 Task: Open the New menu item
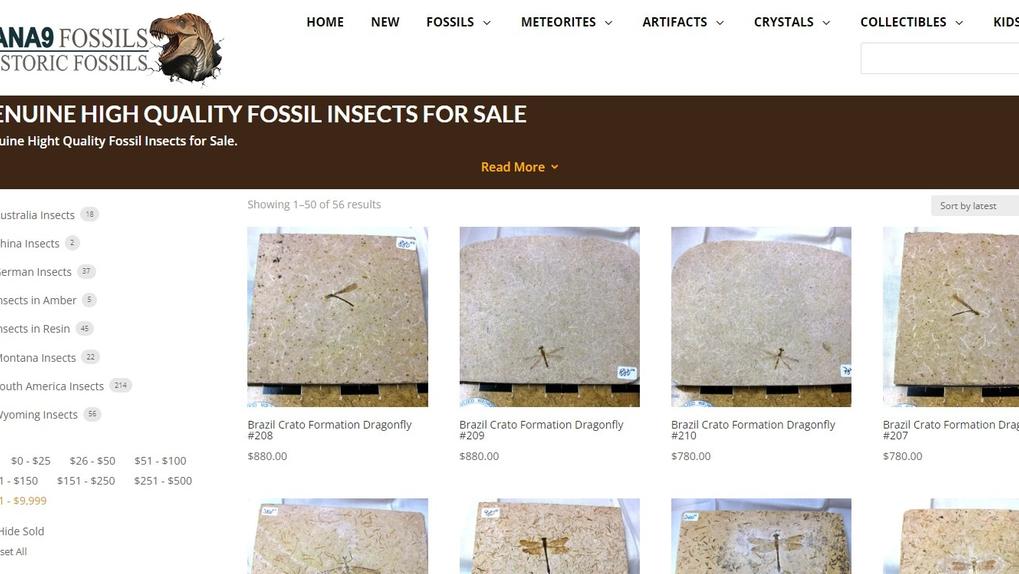click(x=385, y=22)
